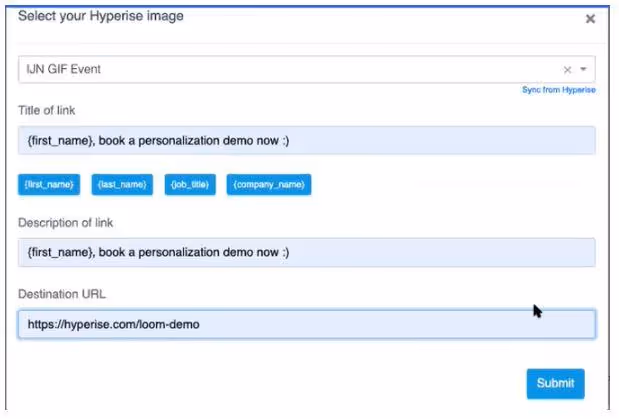
Task: Submit the Hyperise image form
Action: 555,383
